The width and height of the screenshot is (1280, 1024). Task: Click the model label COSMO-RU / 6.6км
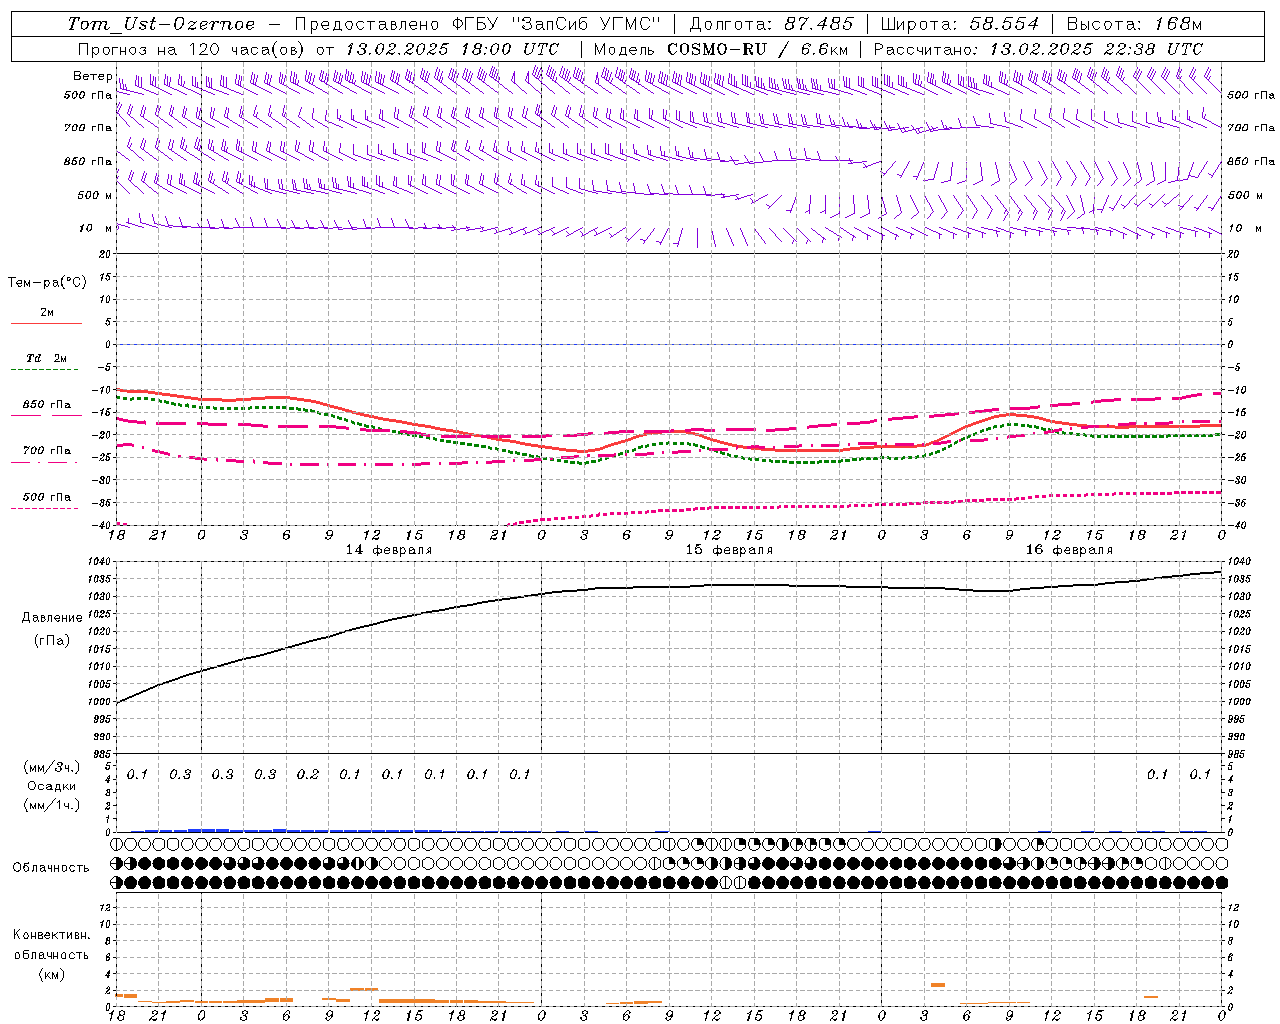(x=757, y=49)
